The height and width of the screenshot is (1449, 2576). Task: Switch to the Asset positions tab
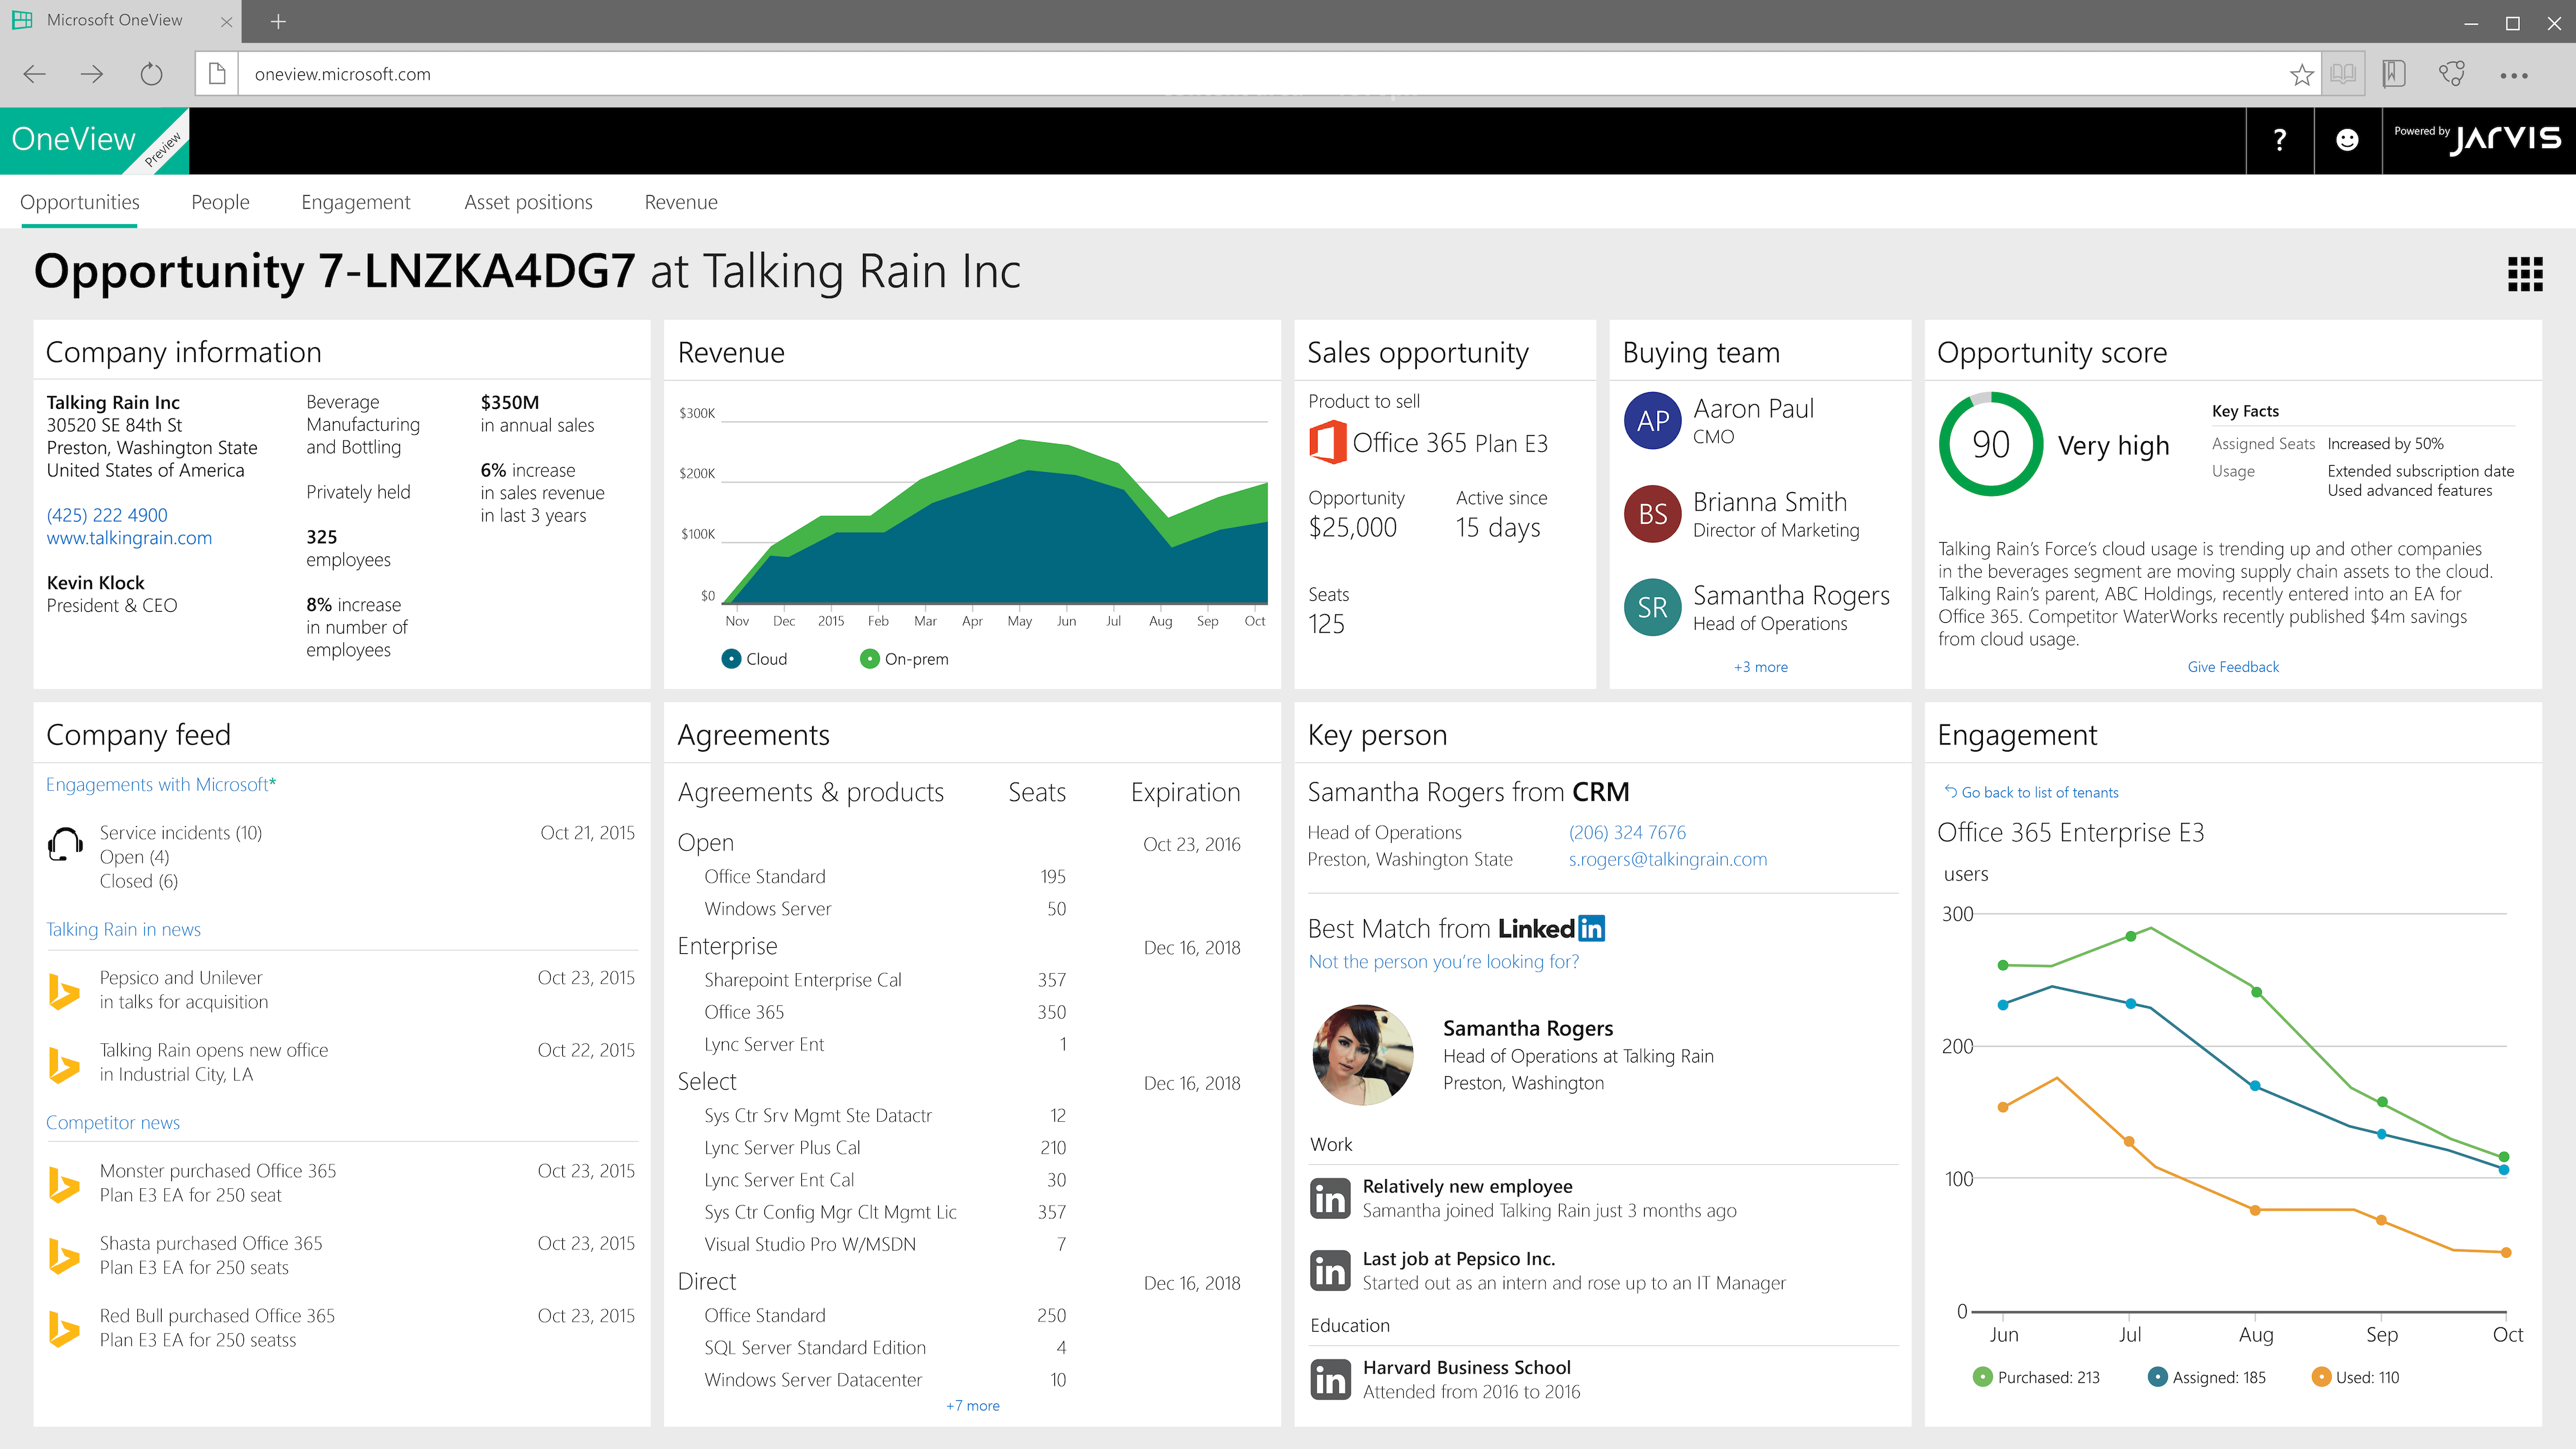point(528,202)
